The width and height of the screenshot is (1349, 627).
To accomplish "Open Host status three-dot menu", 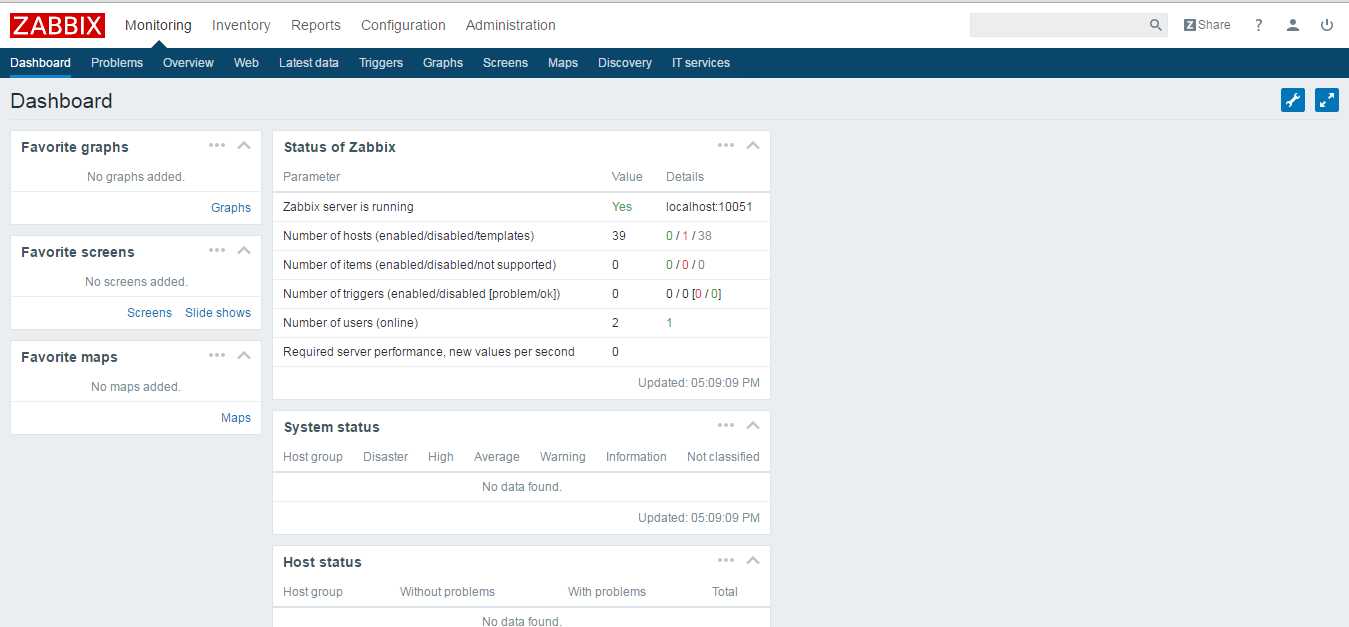I will (x=726, y=560).
